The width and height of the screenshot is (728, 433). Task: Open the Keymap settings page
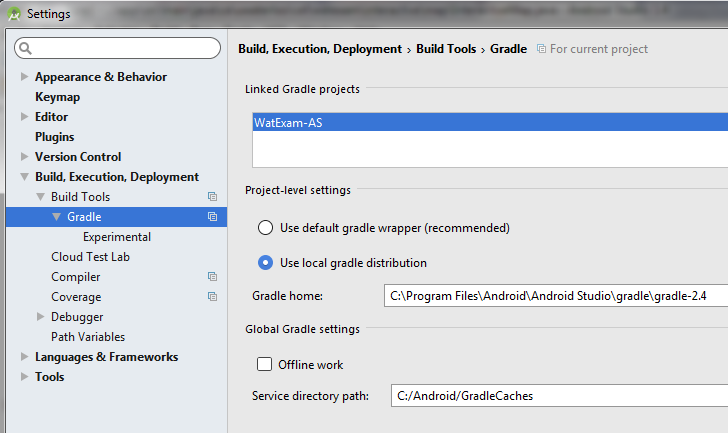tap(57, 97)
